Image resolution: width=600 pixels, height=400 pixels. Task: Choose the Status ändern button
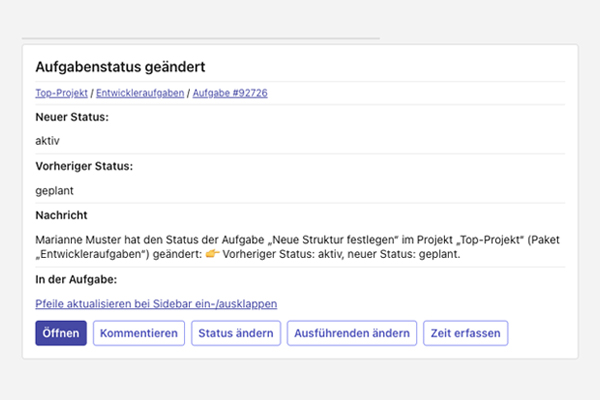click(x=236, y=333)
